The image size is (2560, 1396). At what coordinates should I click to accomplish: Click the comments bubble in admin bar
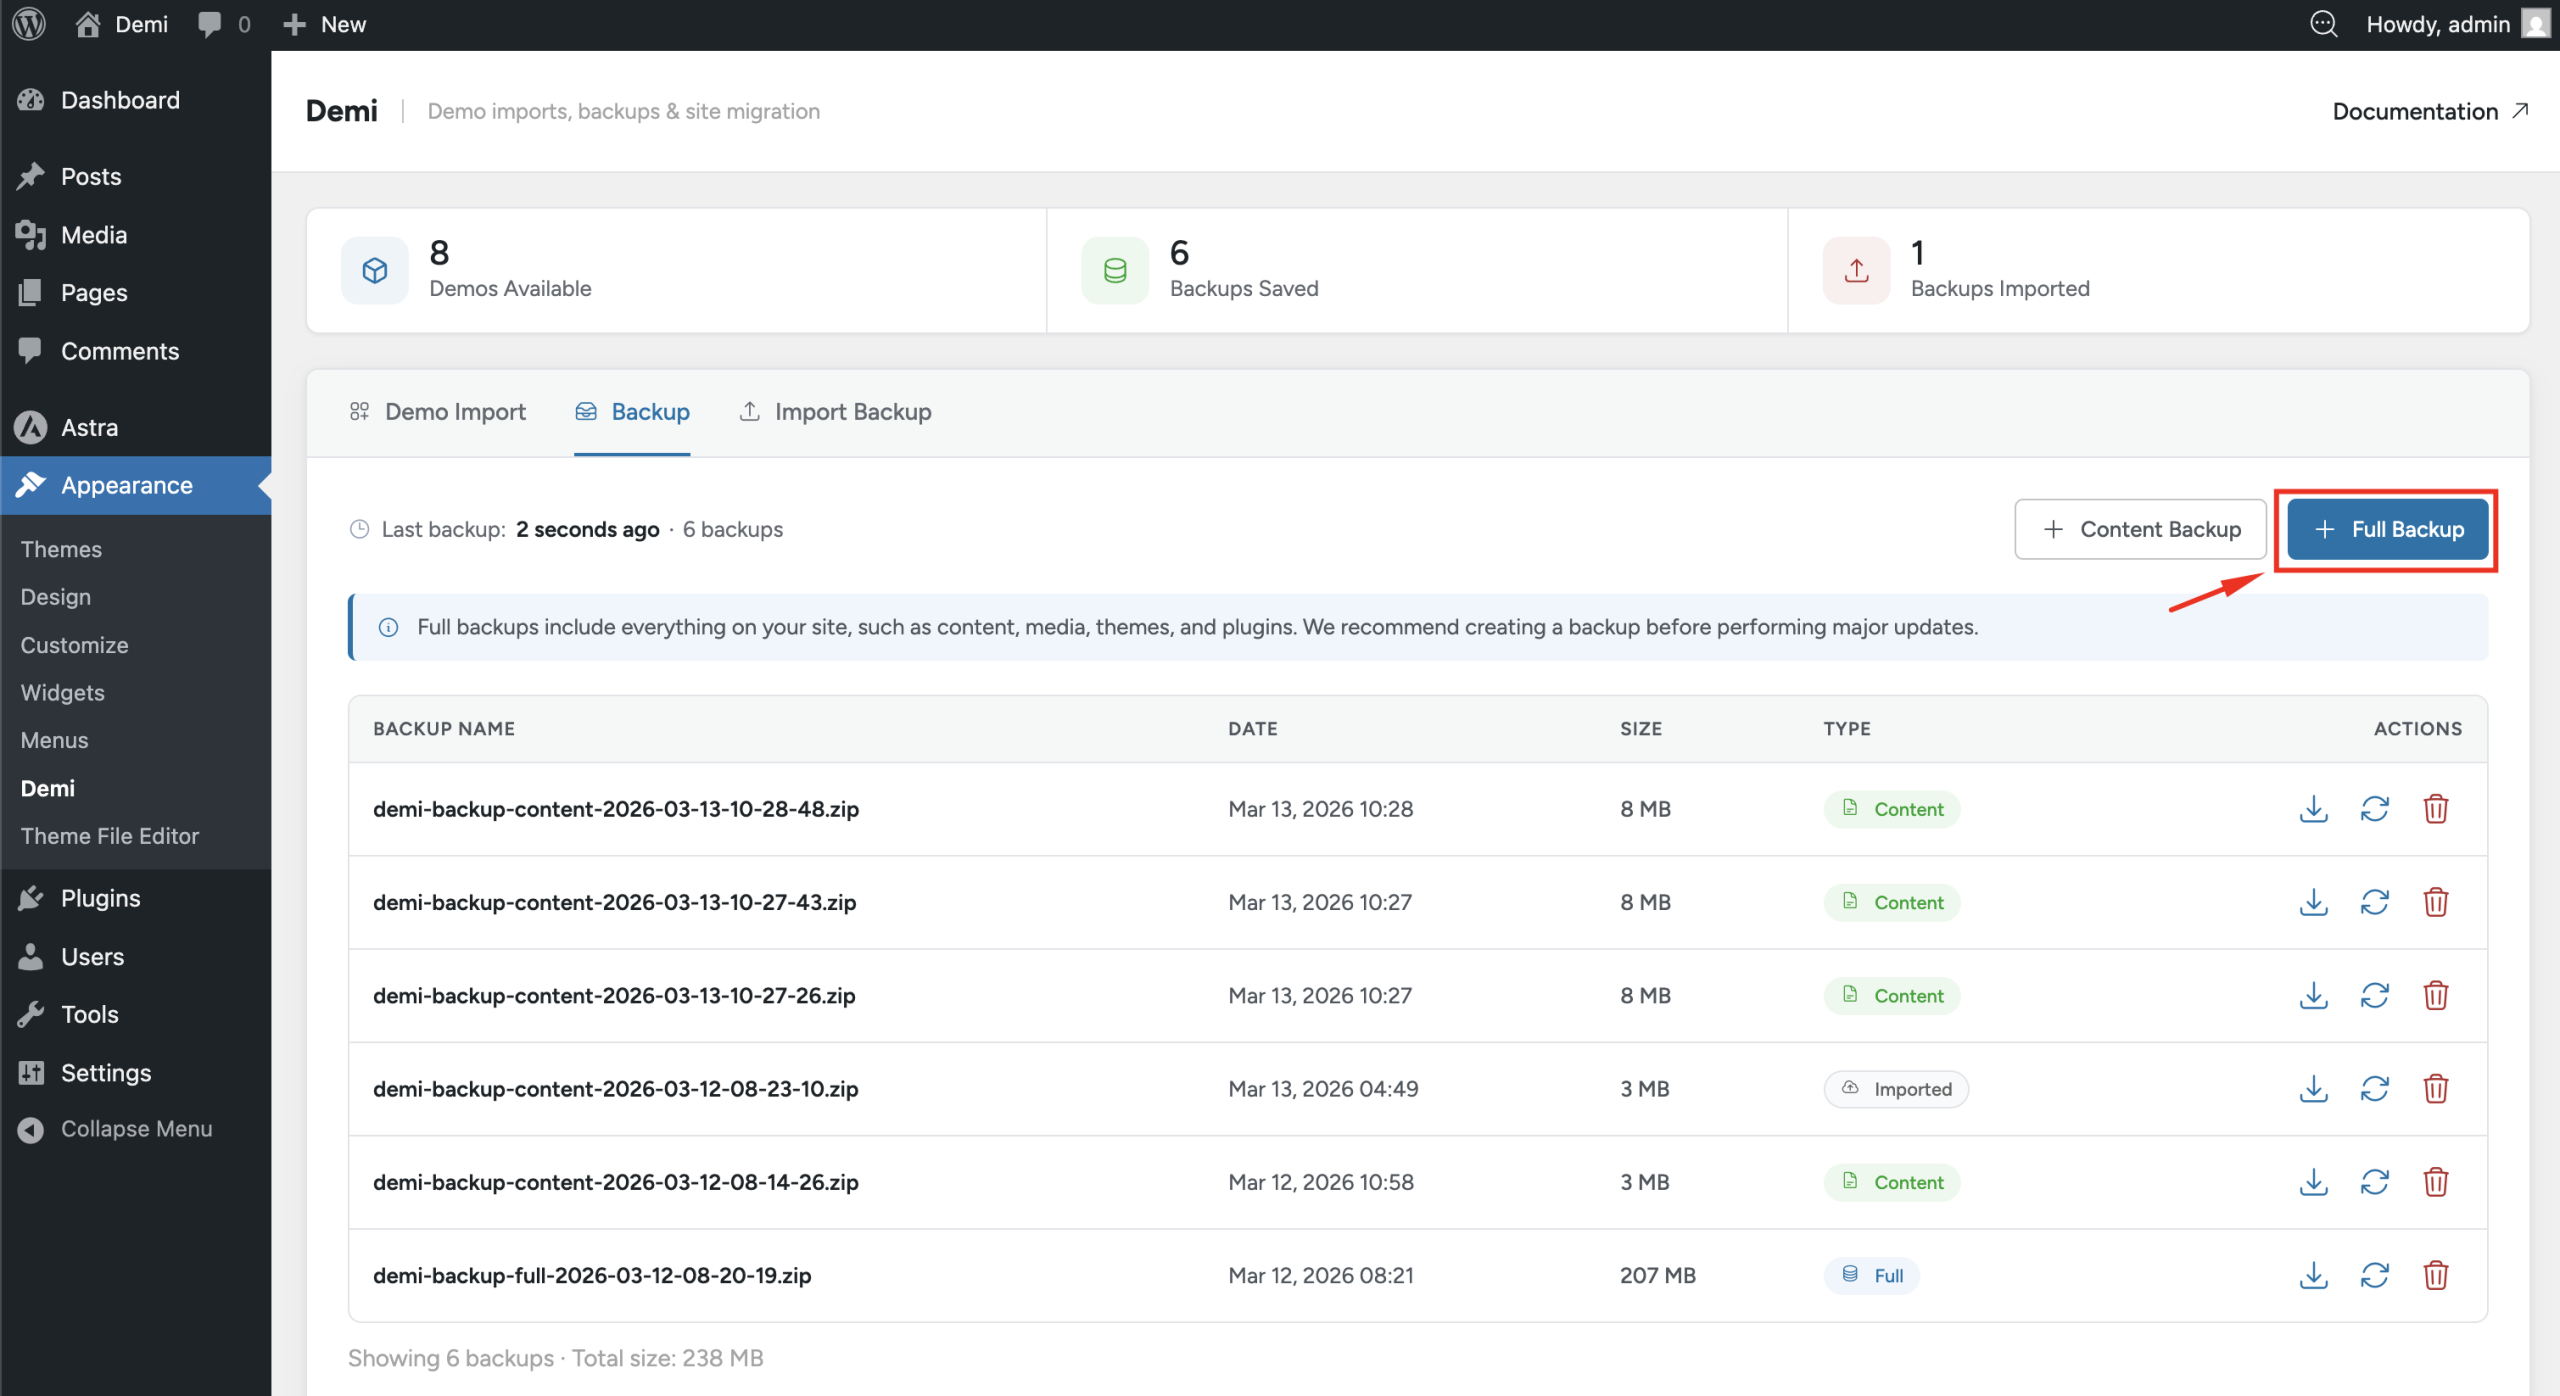pos(222,24)
